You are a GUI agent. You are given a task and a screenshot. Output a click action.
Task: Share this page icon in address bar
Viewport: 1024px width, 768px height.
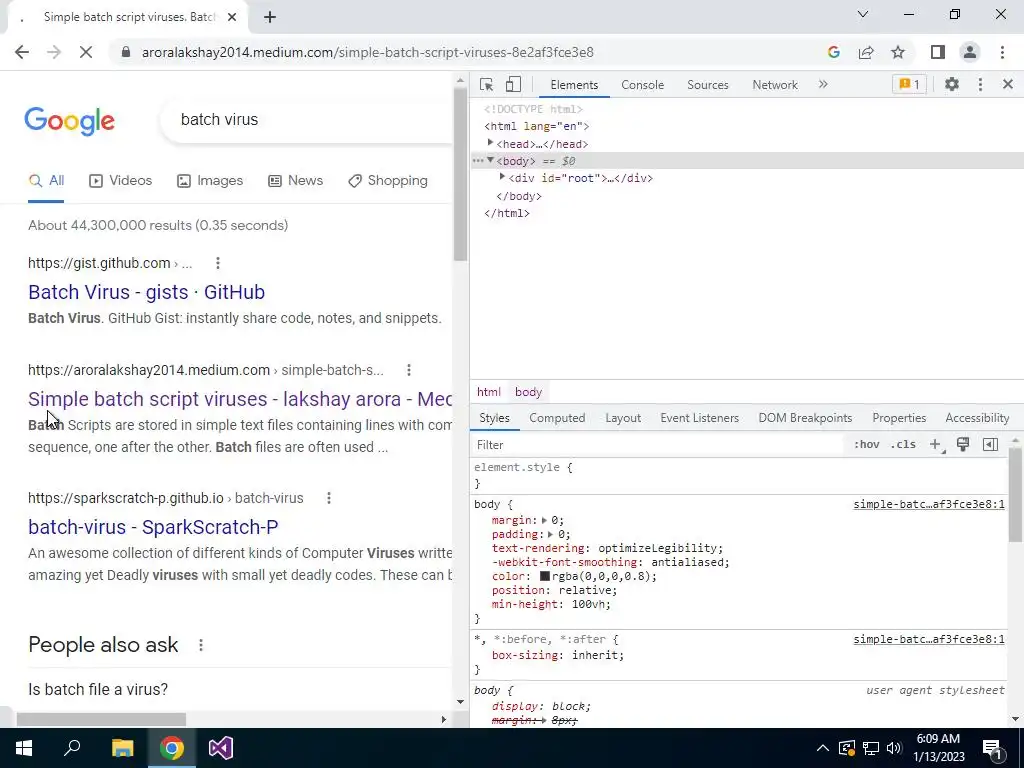866,52
